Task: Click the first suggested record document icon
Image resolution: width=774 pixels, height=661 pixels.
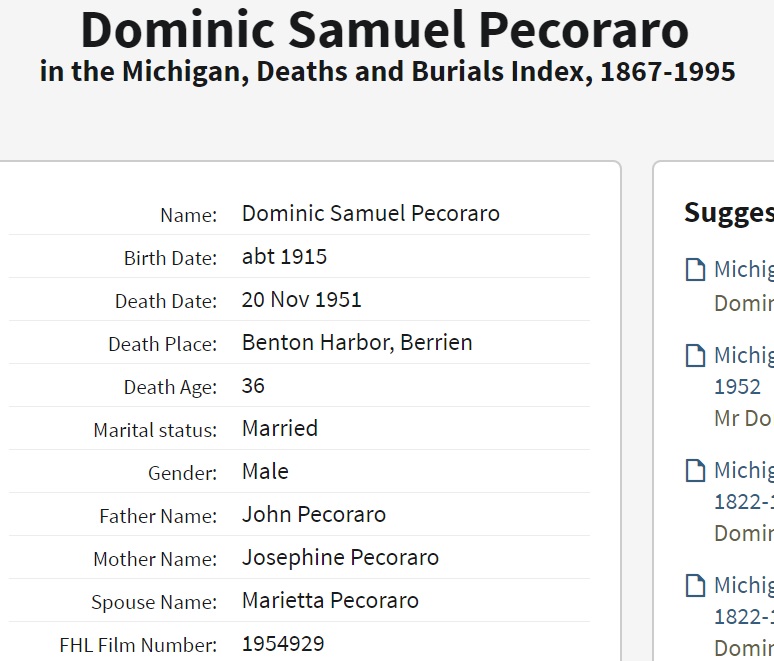Action: click(694, 270)
